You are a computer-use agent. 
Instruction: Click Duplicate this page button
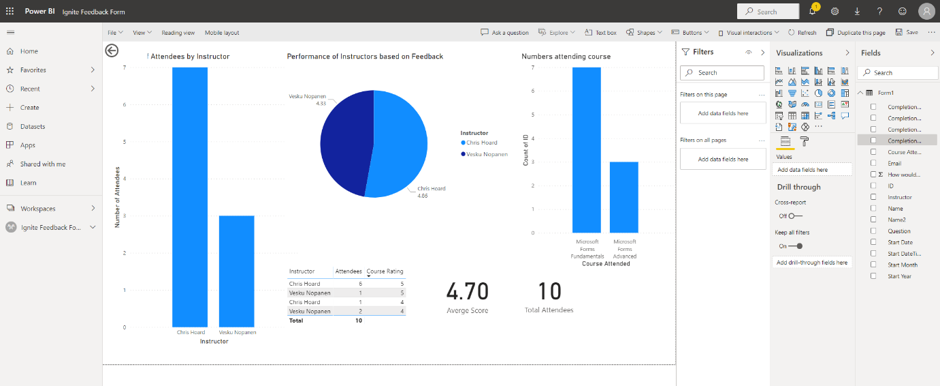(855, 32)
